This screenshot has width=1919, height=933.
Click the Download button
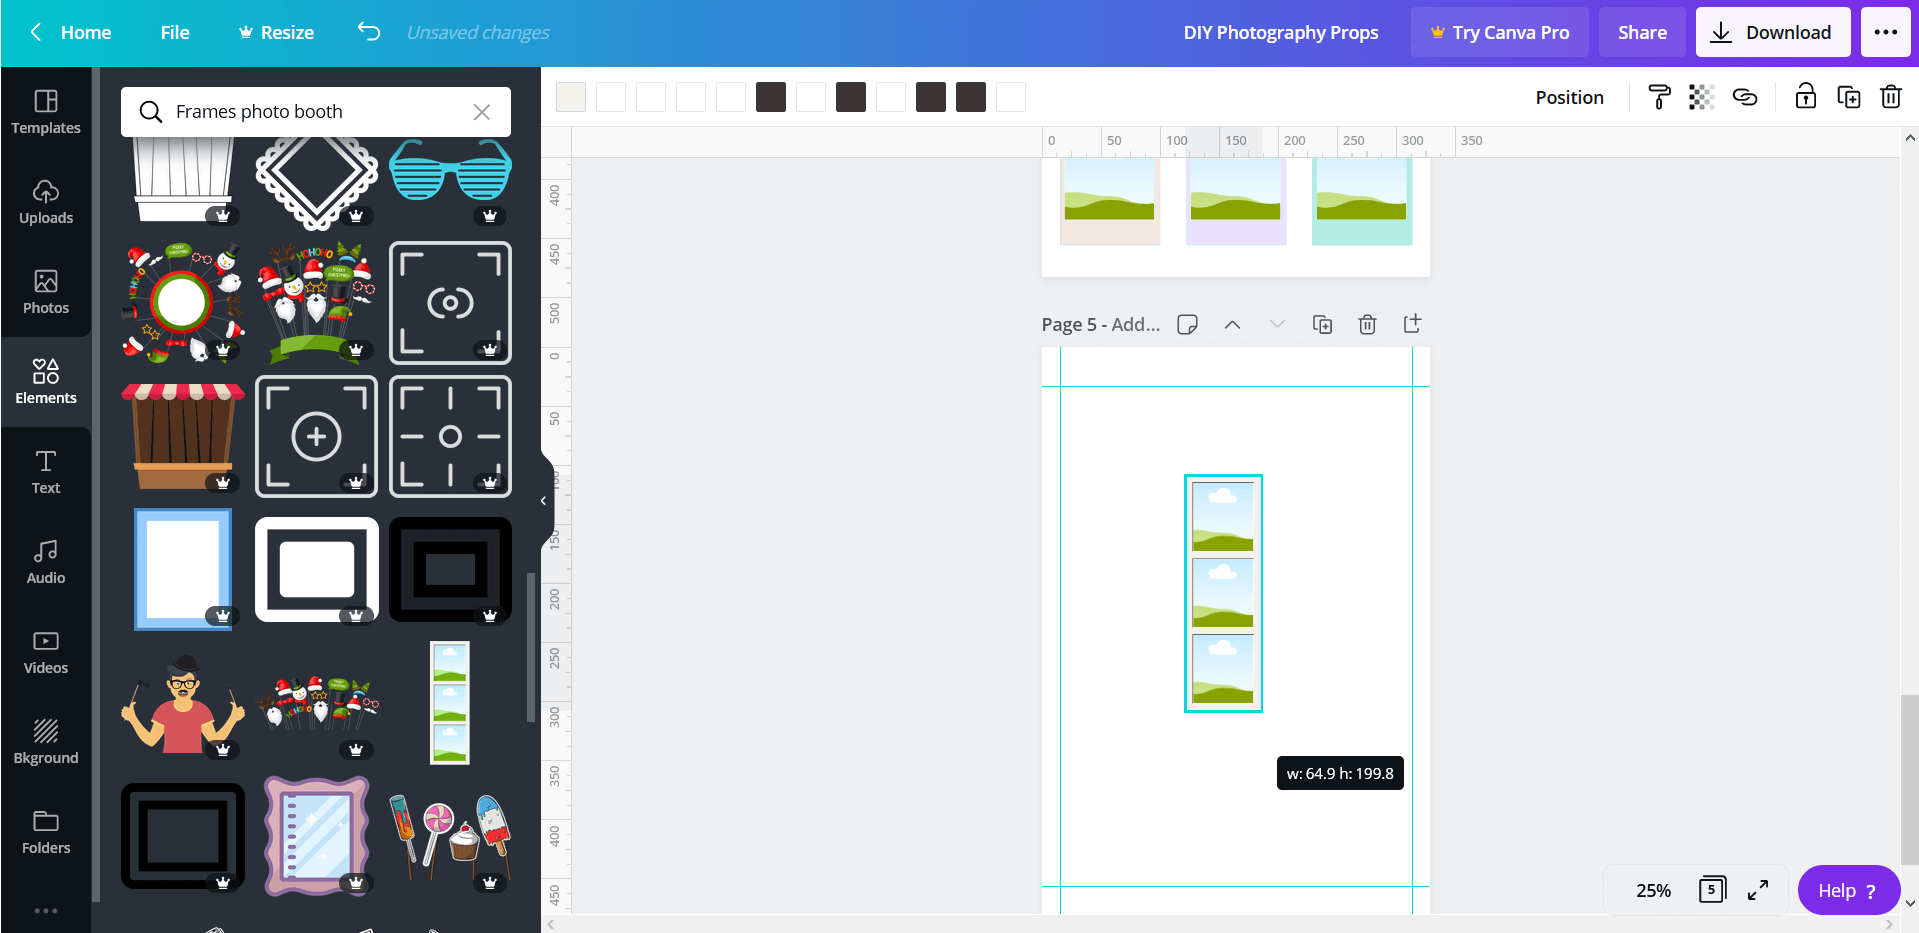click(1771, 31)
